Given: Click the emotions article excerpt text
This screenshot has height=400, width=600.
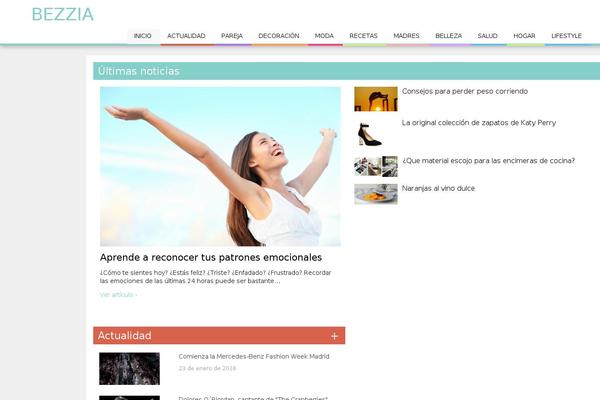Looking at the screenshot, I should tap(215, 277).
